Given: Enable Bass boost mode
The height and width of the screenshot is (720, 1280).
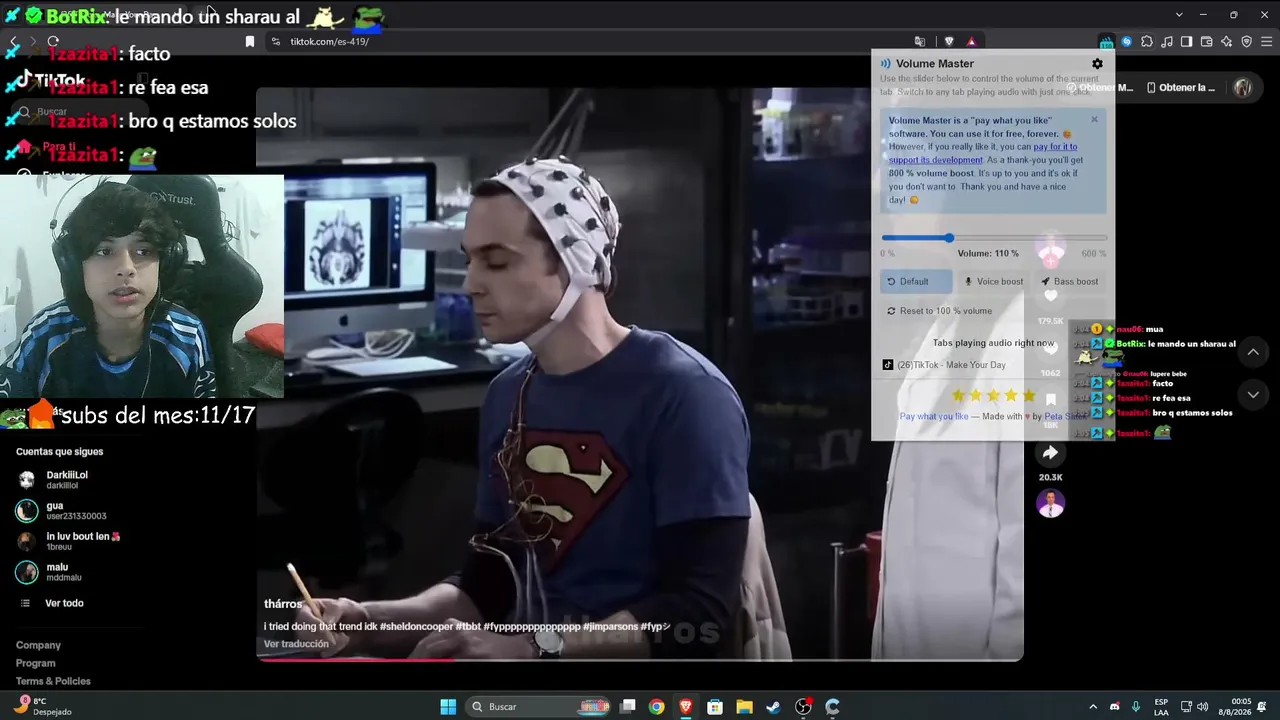Looking at the screenshot, I should pyautogui.click(x=1069, y=281).
